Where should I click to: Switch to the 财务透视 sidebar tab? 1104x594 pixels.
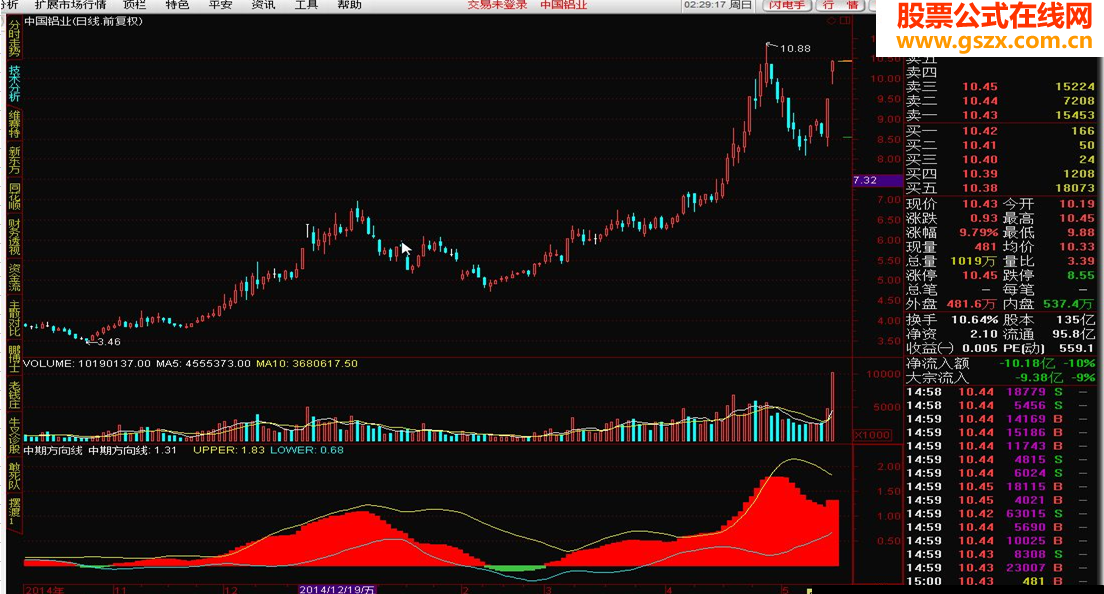click(x=14, y=236)
